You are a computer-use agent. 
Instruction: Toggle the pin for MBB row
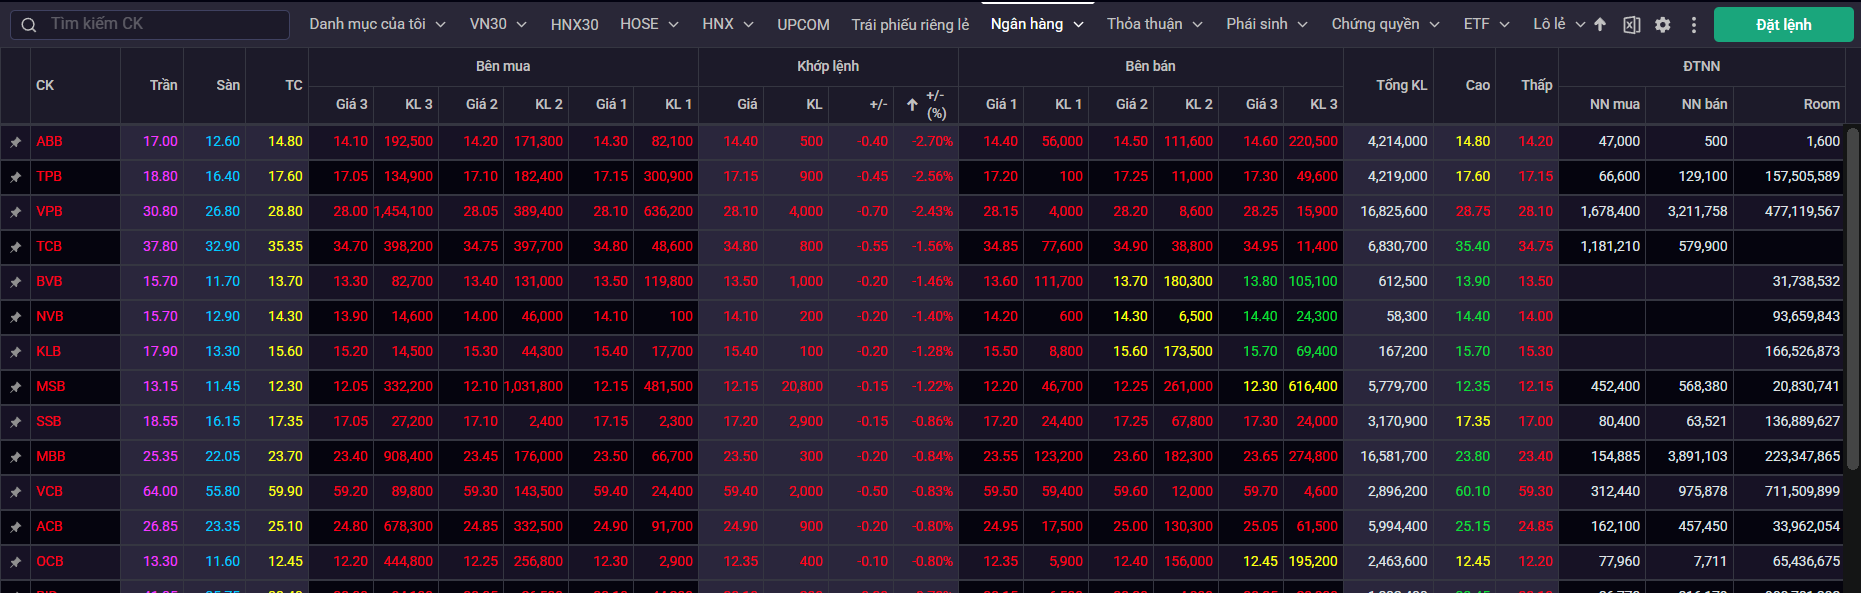(15, 457)
